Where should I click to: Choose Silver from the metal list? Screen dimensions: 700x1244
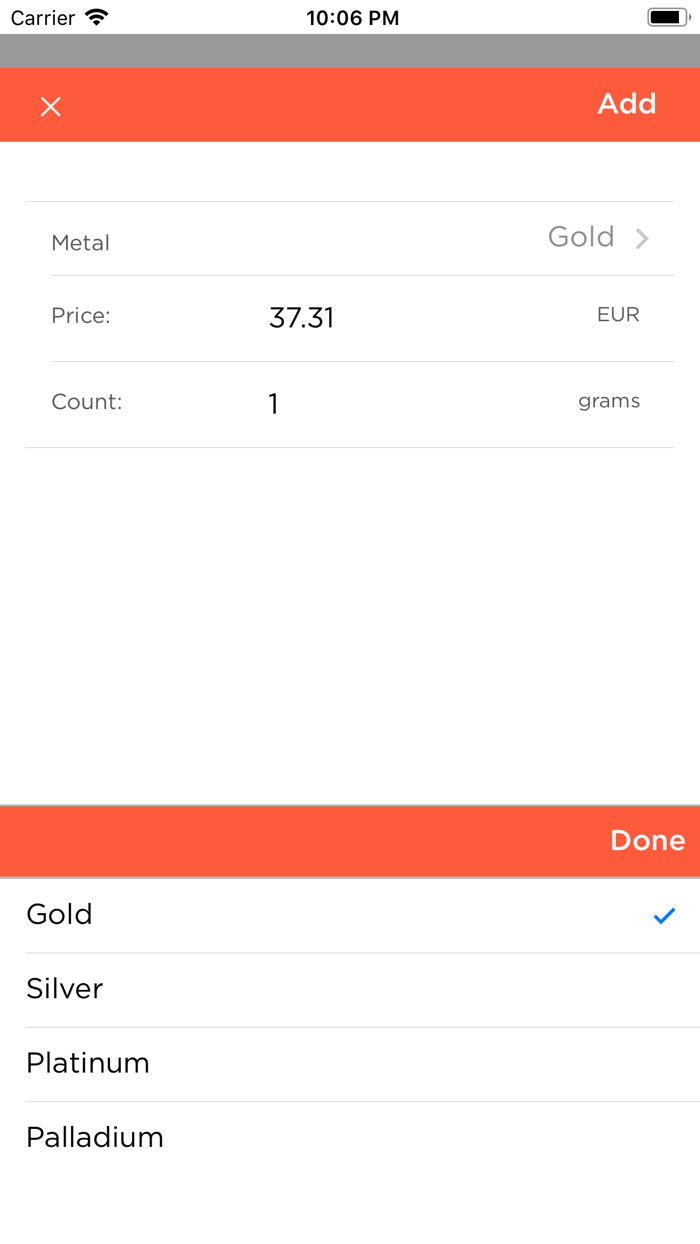point(65,989)
